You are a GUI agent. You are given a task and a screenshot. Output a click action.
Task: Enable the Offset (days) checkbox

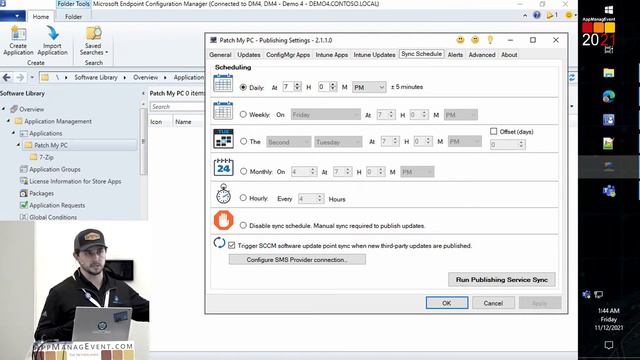493,131
